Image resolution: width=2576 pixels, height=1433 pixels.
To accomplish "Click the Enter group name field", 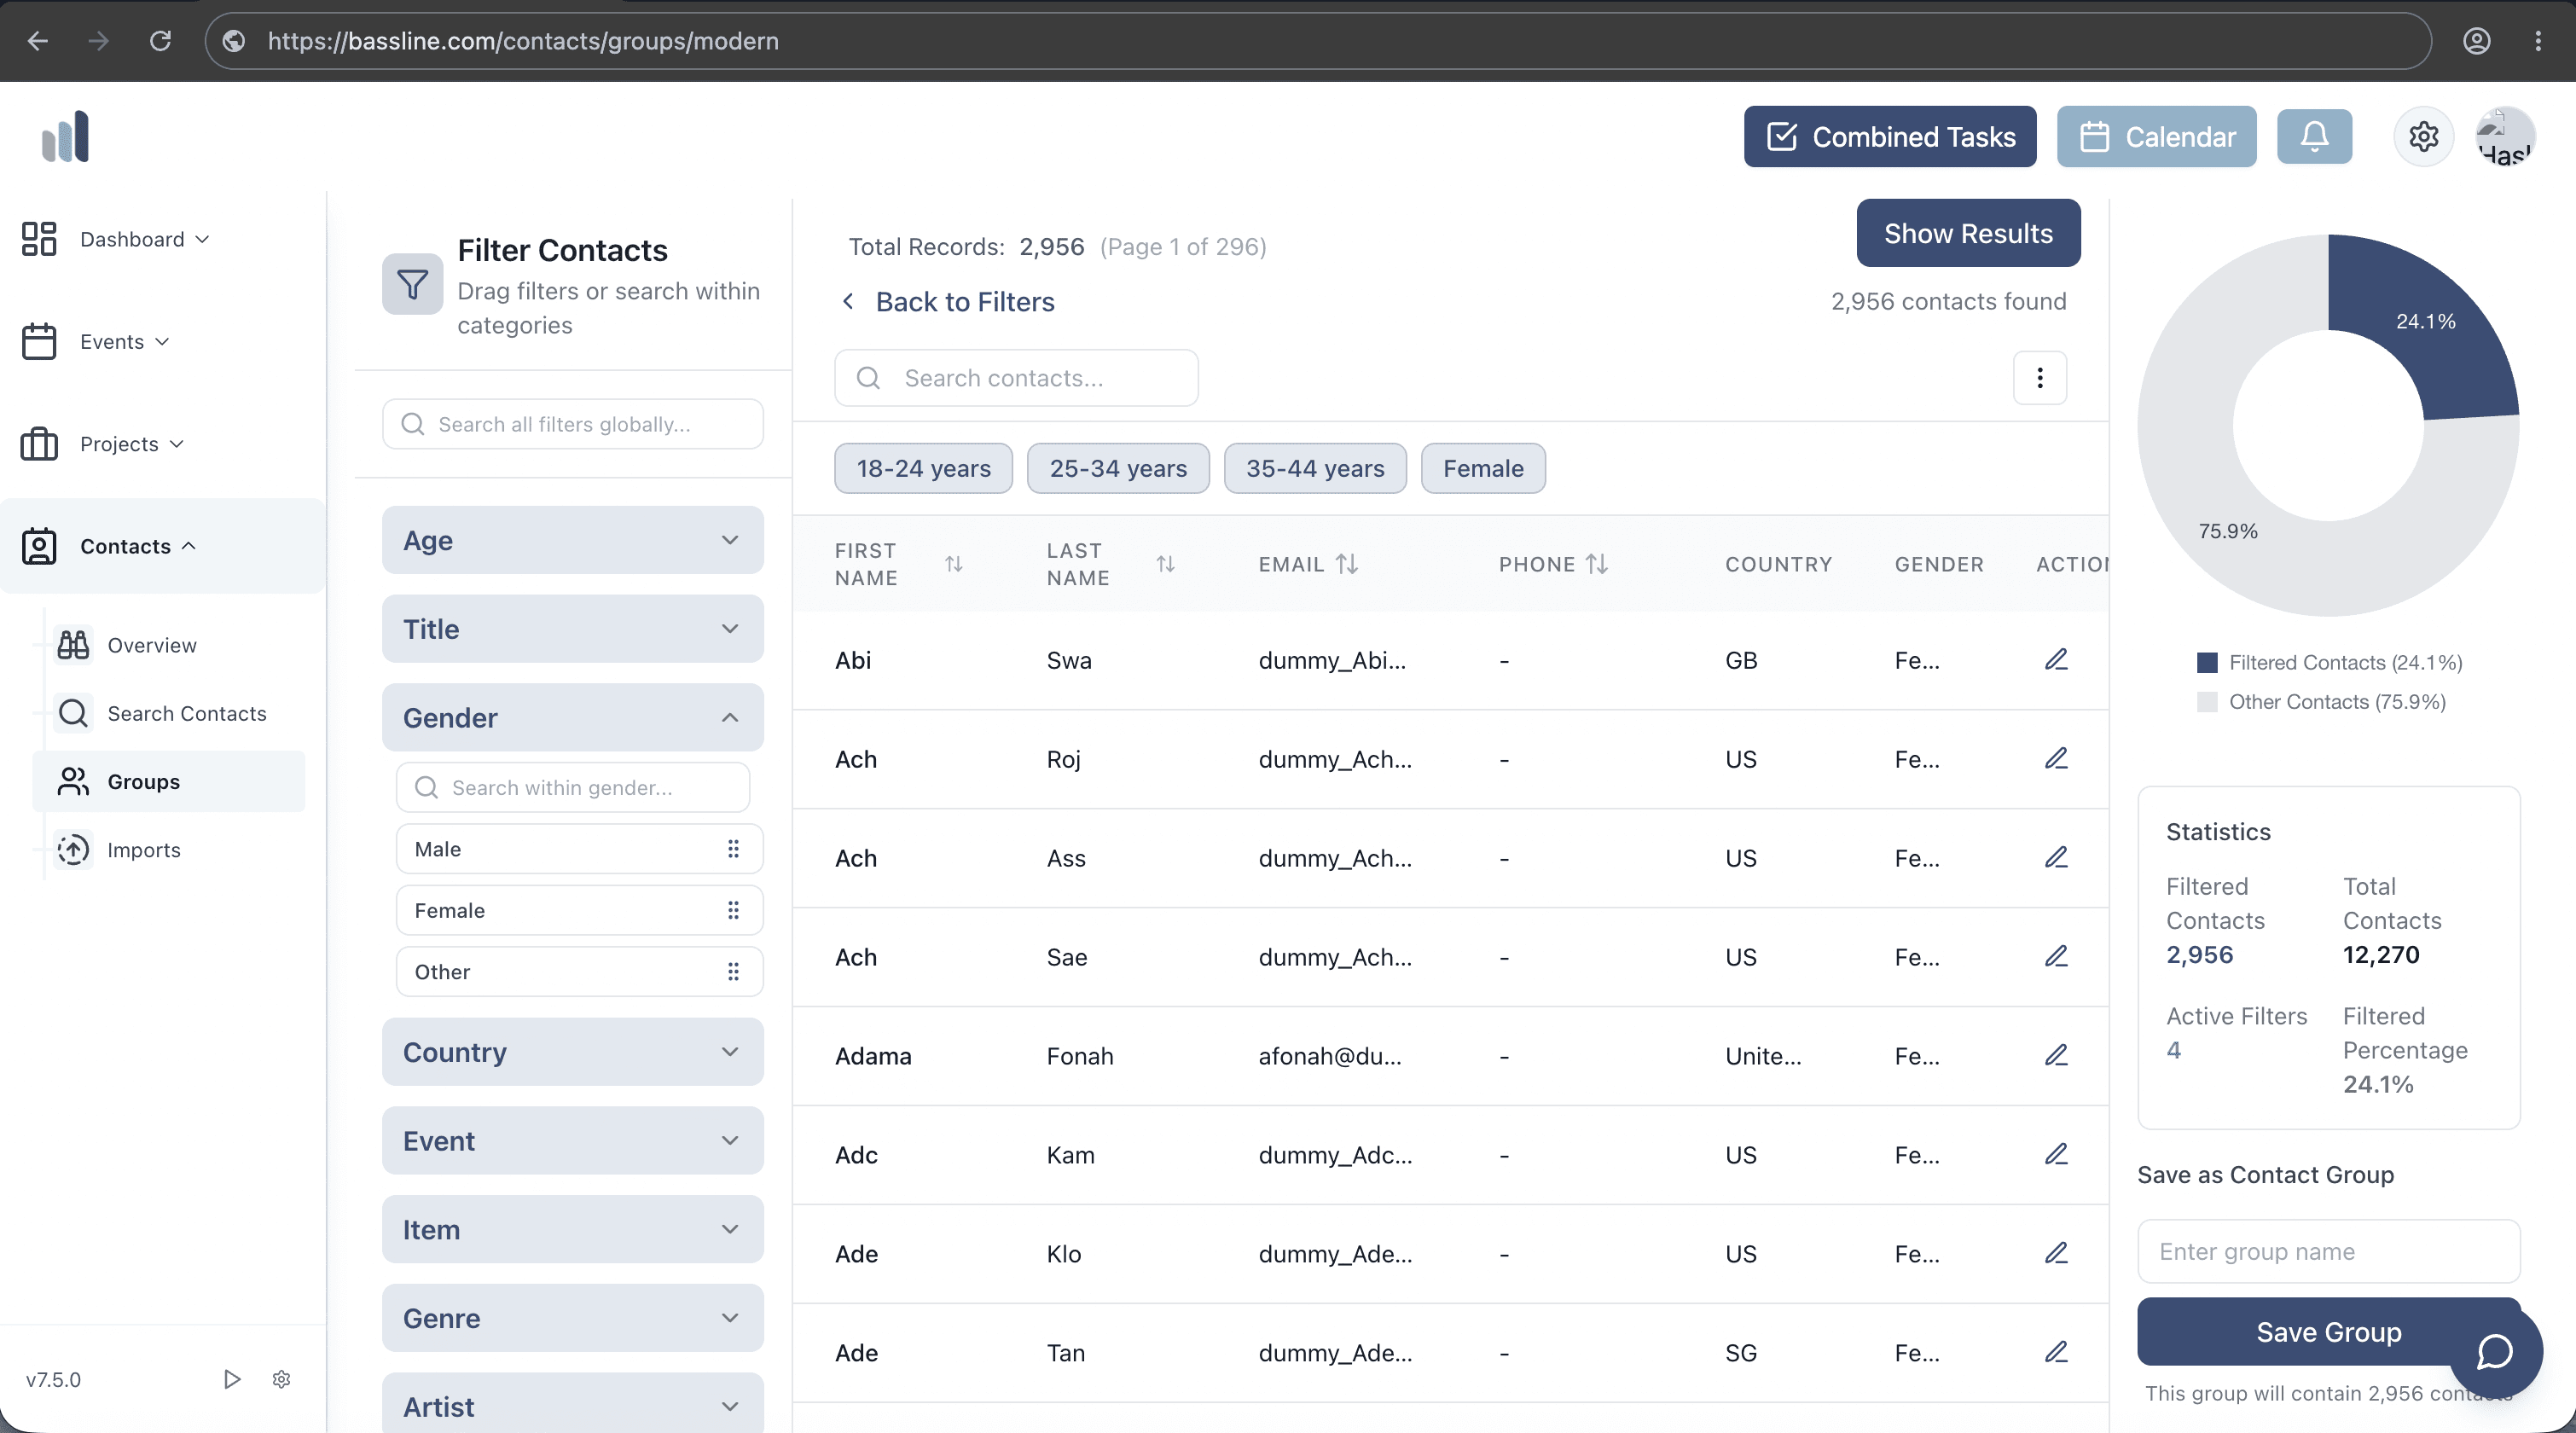I will pyautogui.click(x=2328, y=1251).
